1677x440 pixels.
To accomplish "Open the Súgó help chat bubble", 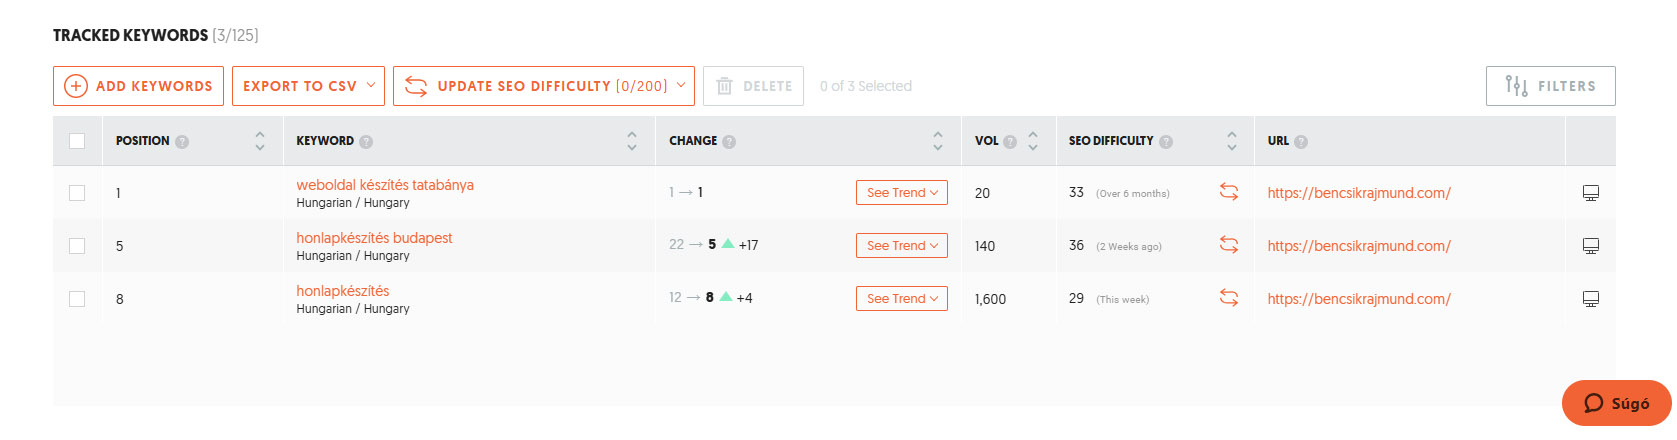I will pos(1617,403).
